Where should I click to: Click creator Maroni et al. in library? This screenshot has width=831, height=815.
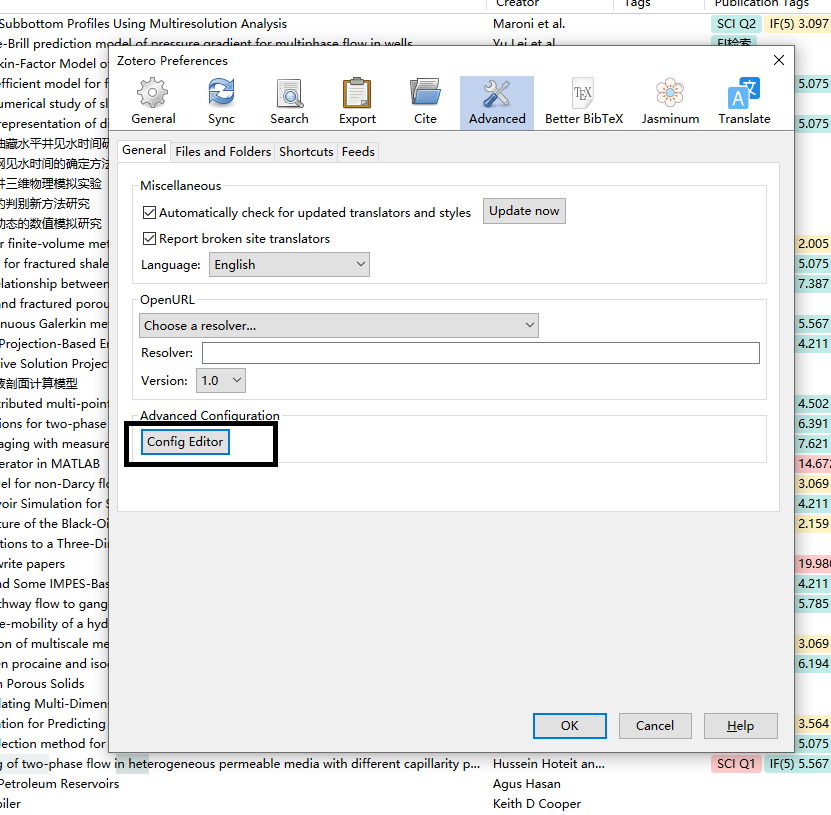(x=529, y=24)
